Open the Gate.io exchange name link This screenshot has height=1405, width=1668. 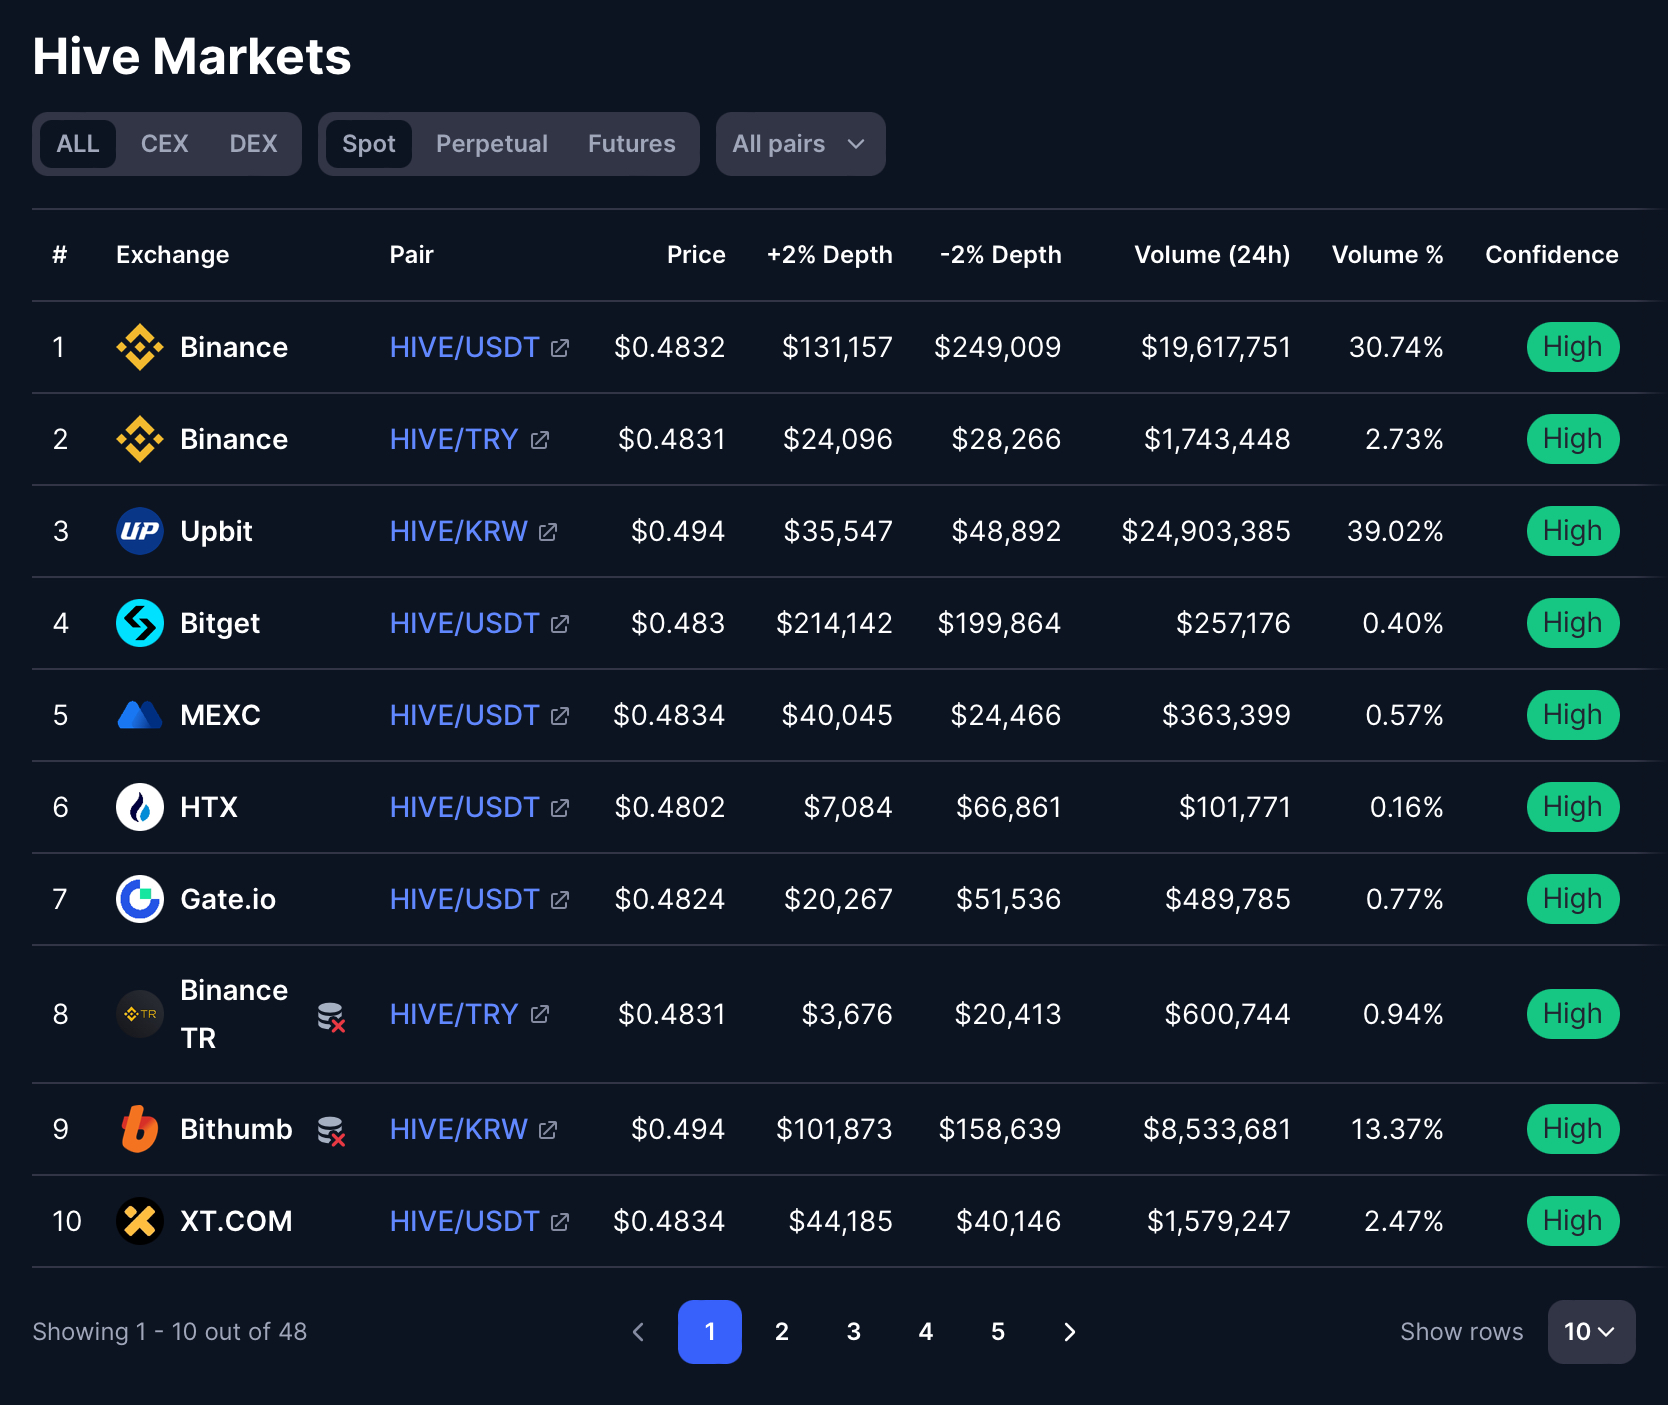pyautogui.click(x=228, y=899)
